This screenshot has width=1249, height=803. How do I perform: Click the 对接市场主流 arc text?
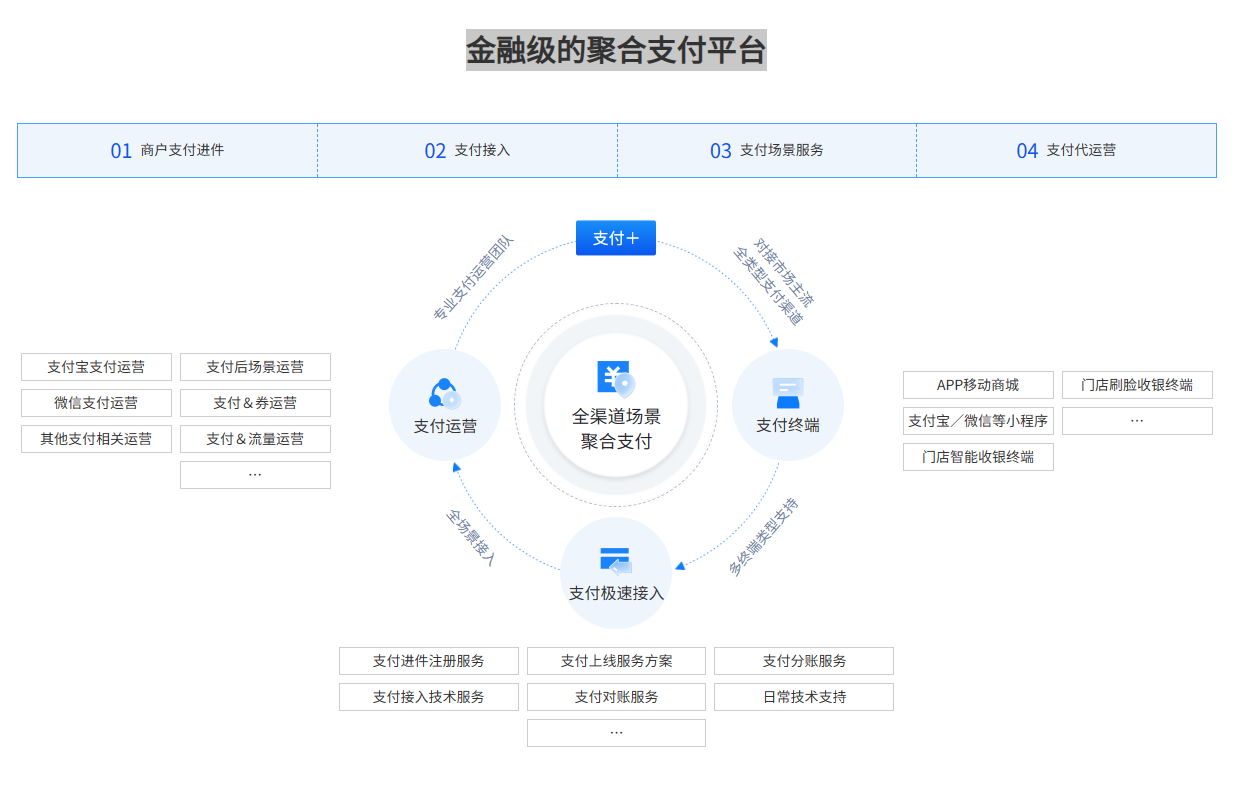pyautogui.click(x=785, y=273)
